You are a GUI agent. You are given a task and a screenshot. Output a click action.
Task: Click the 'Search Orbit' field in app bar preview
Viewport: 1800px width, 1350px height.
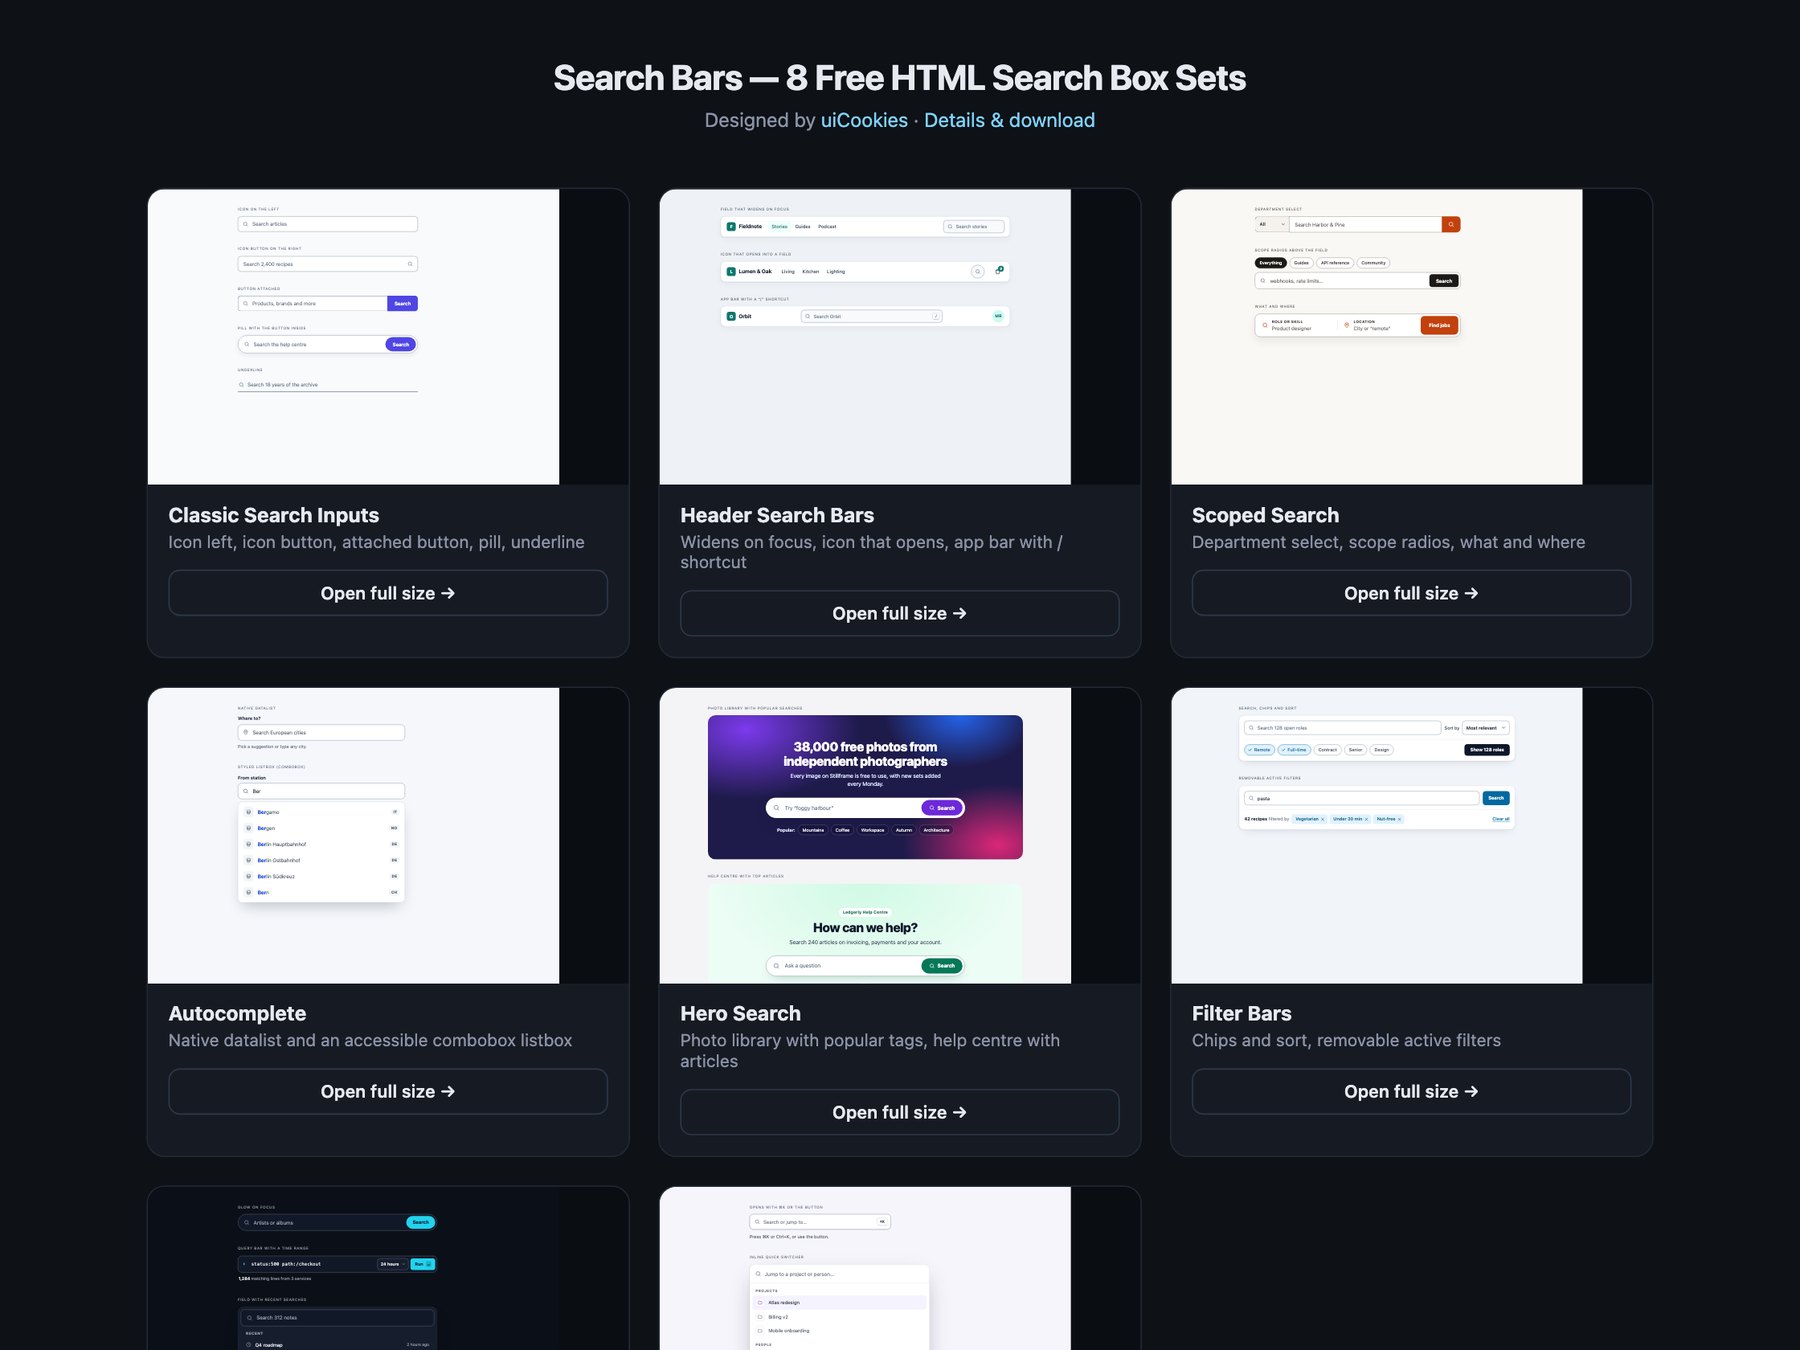872,316
